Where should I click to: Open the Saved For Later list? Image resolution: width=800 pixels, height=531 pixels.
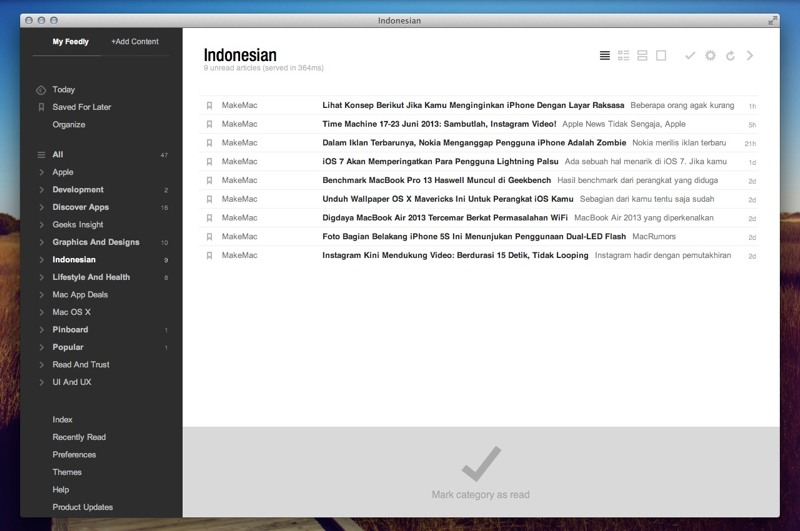pyautogui.click(x=82, y=107)
